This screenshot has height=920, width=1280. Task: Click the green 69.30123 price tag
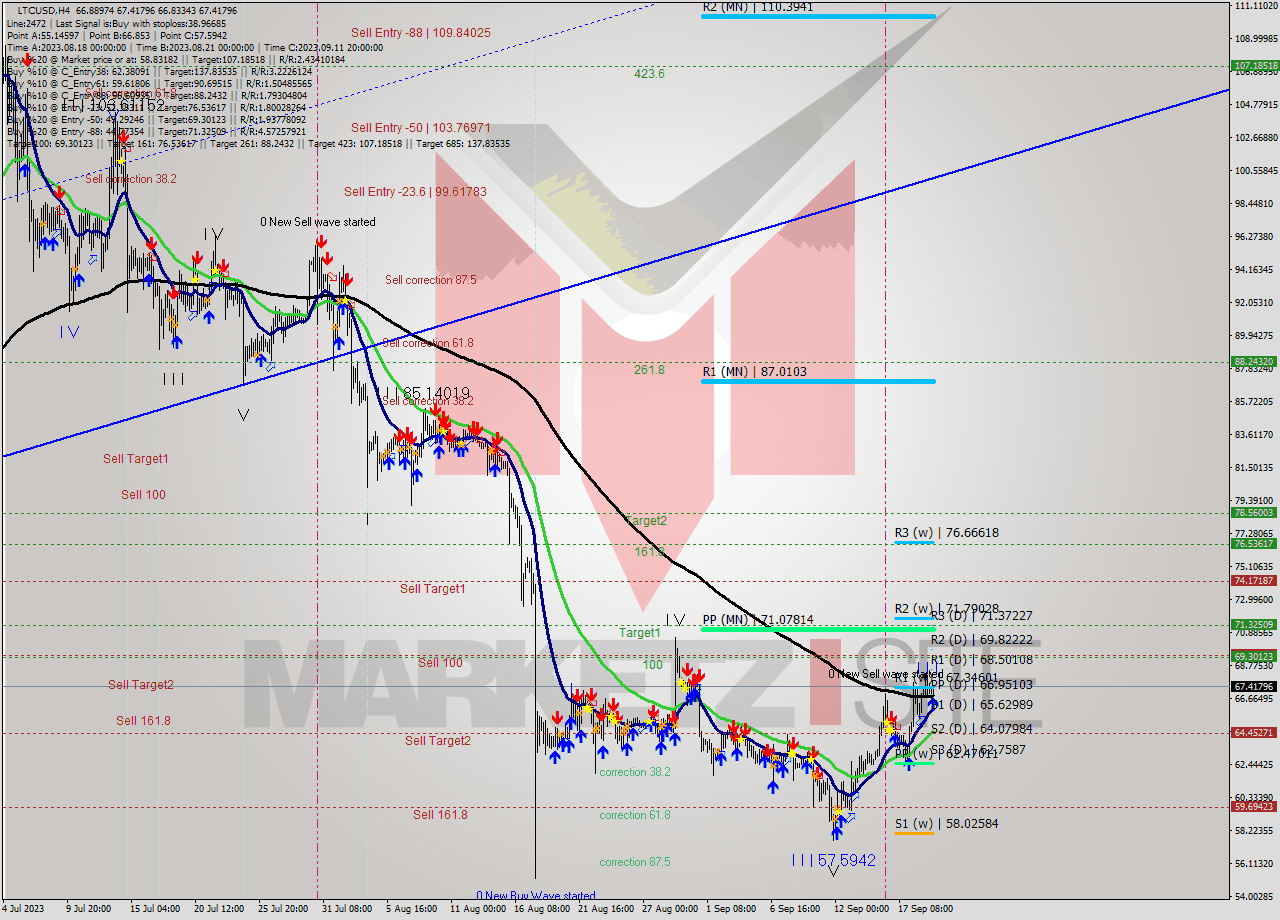[1253, 657]
